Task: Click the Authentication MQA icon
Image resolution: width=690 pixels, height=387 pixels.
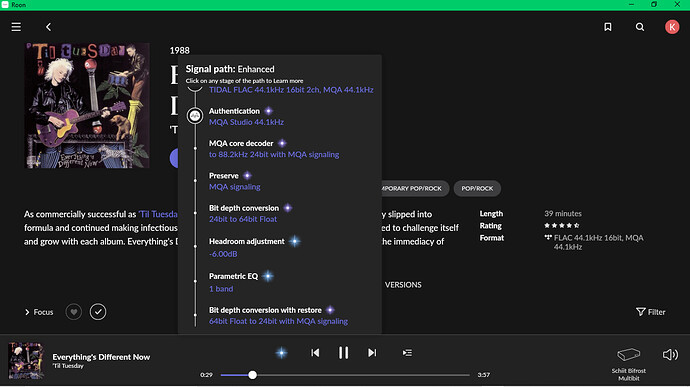Action: pos(195,116)
